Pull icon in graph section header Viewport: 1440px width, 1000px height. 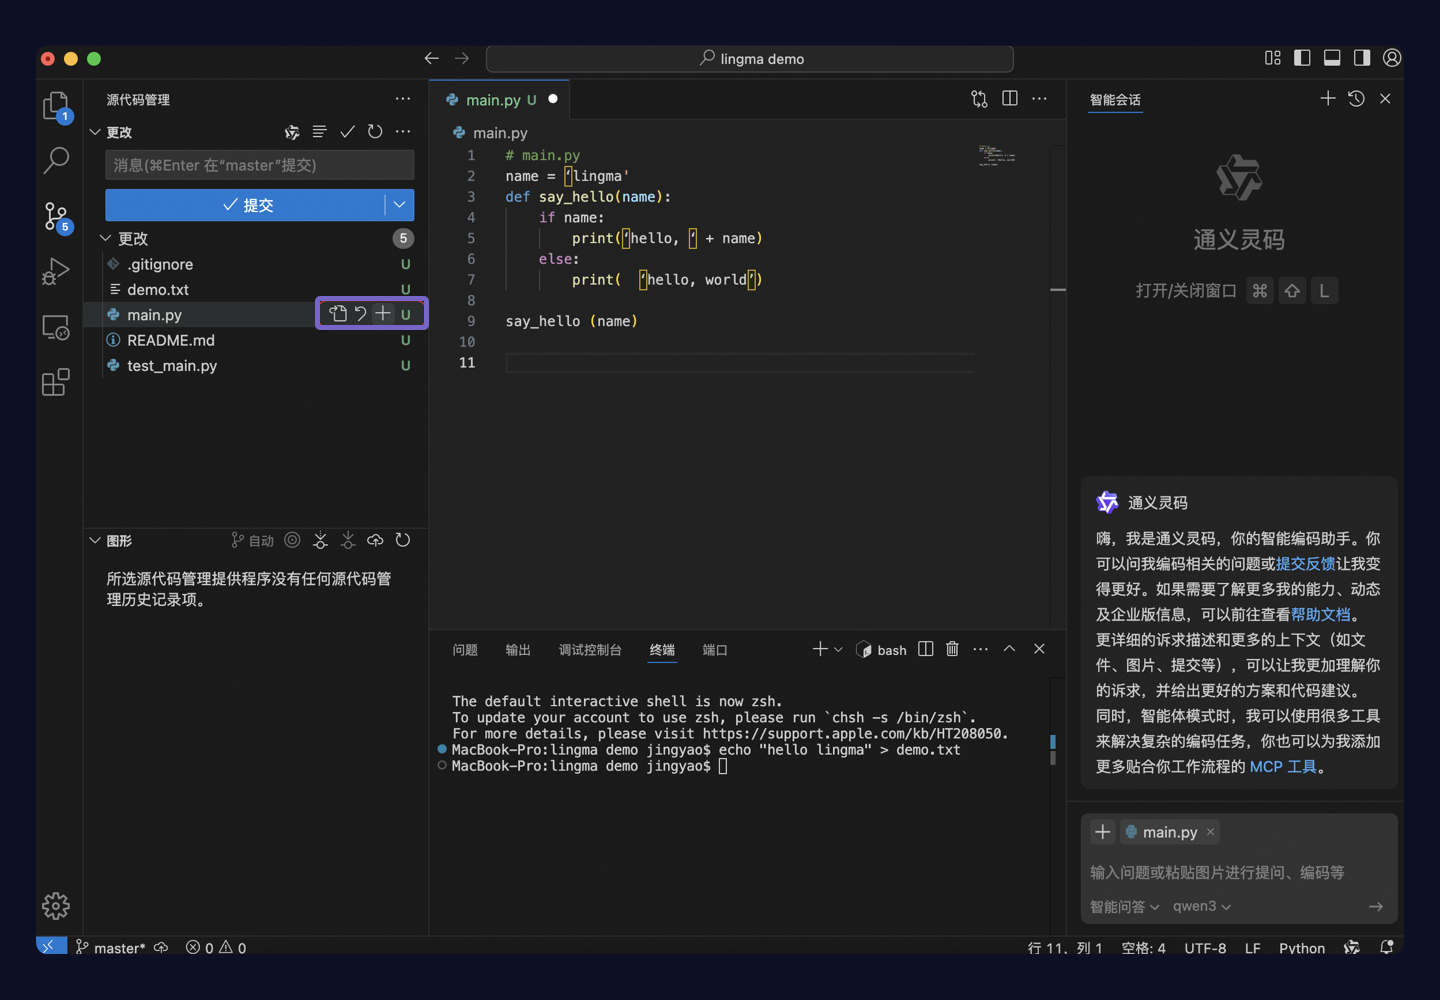348,540
